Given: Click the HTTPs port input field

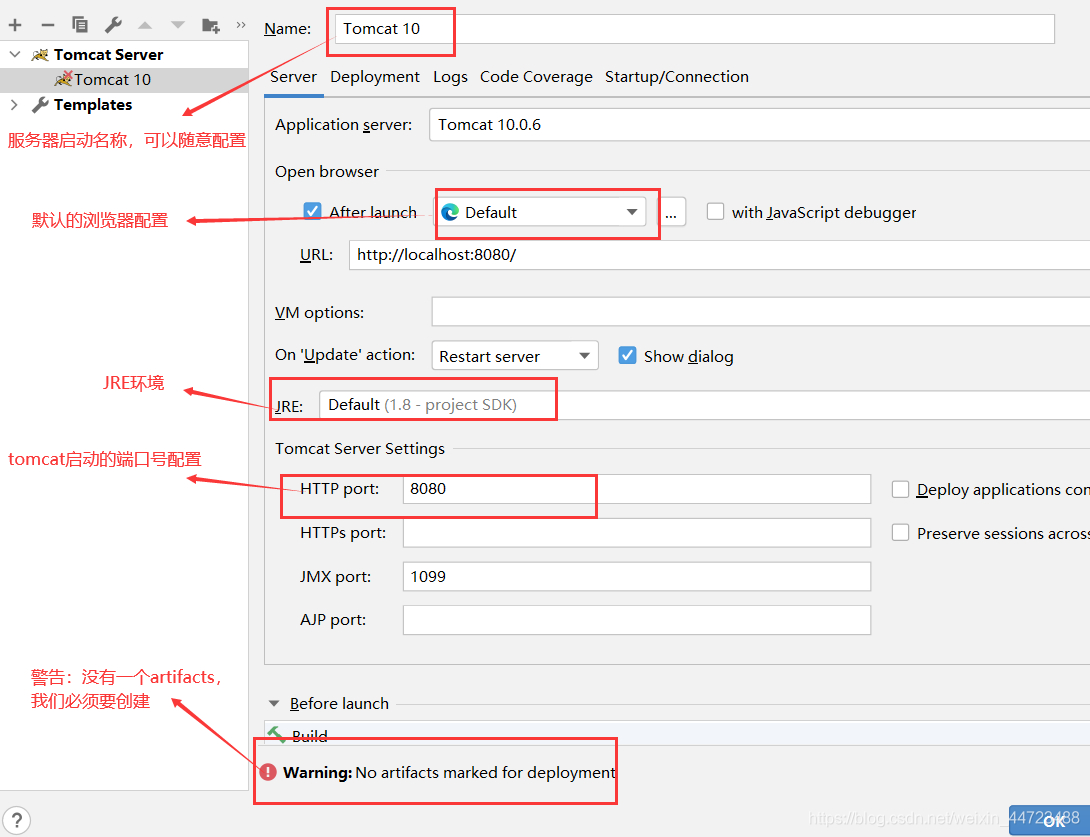Looking at the screenshot, I should (637, 533).
